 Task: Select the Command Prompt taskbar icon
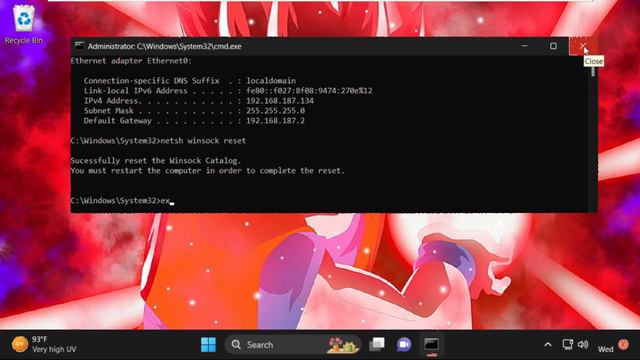click(431, 344)
